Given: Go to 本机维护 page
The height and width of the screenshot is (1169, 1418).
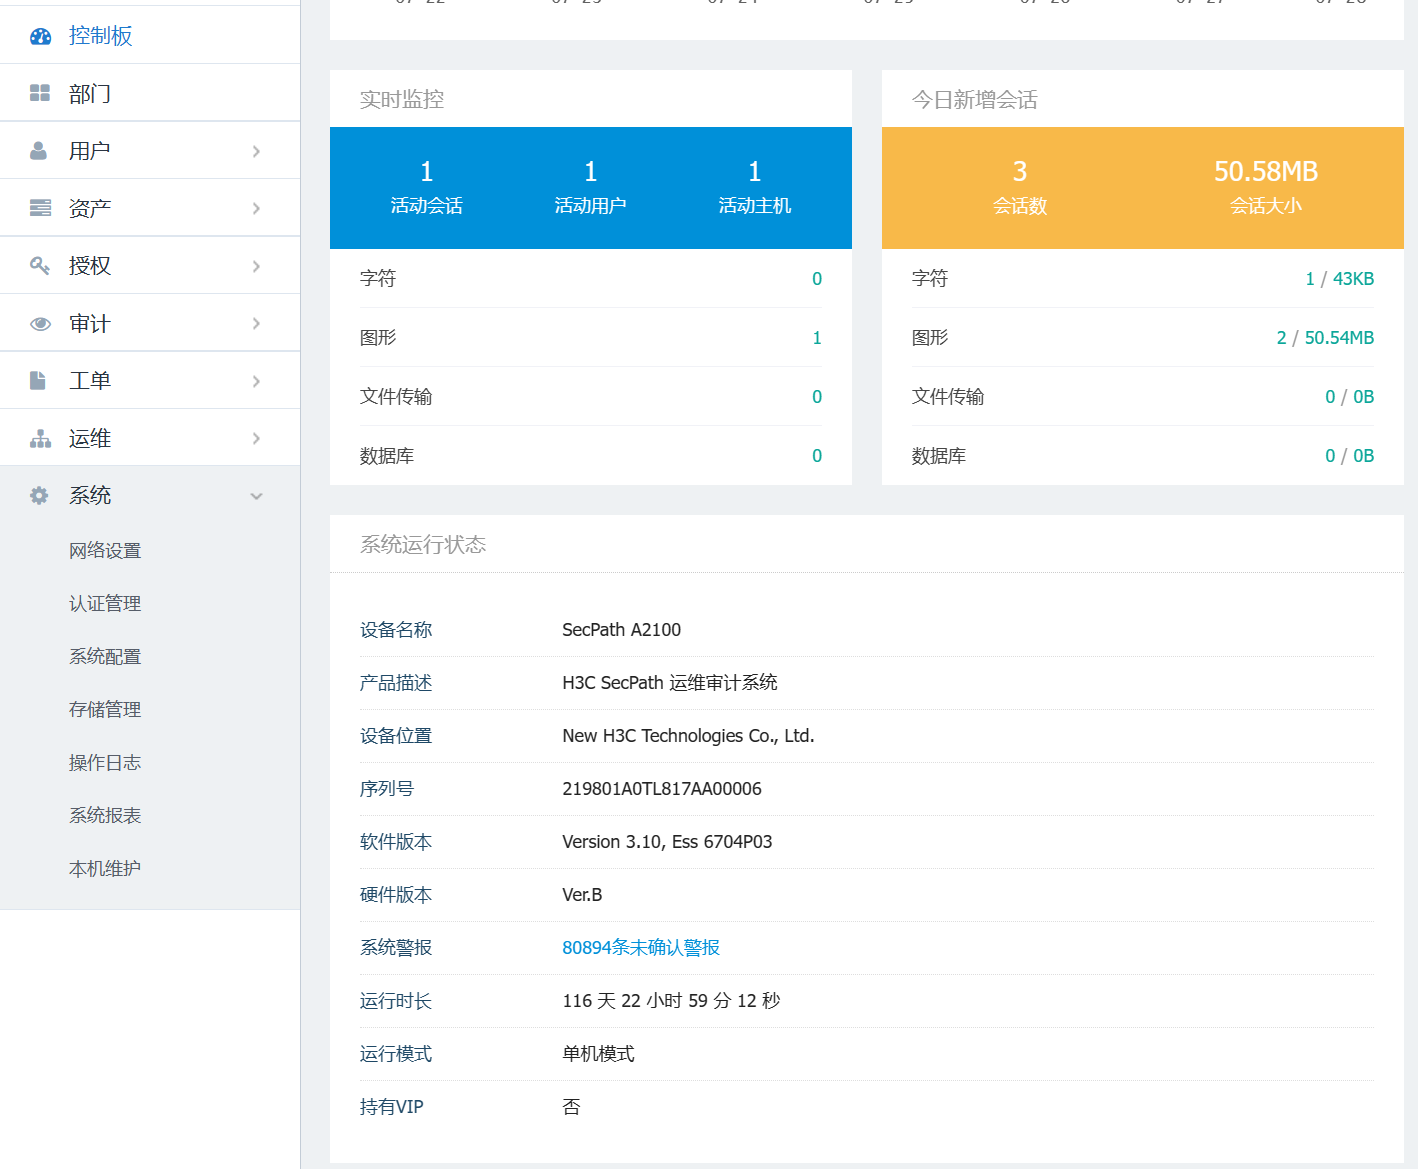Looking at the screenshot, I should click(x=105, y=869).
